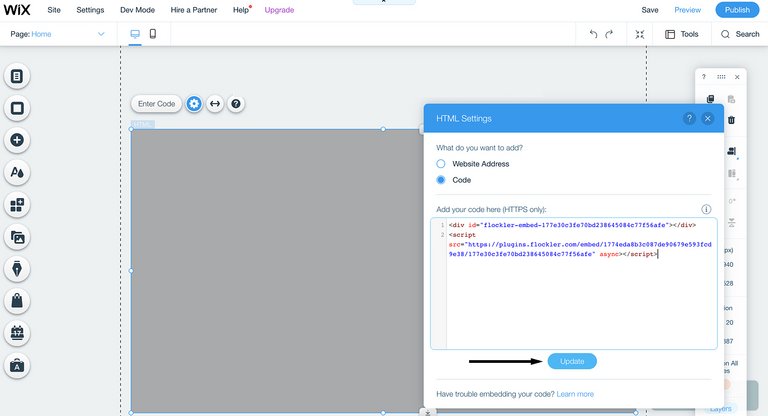Open the Bookings calendar icon
Image resolution: width=768 pixels, height=416 pixels.
(17, 333)
